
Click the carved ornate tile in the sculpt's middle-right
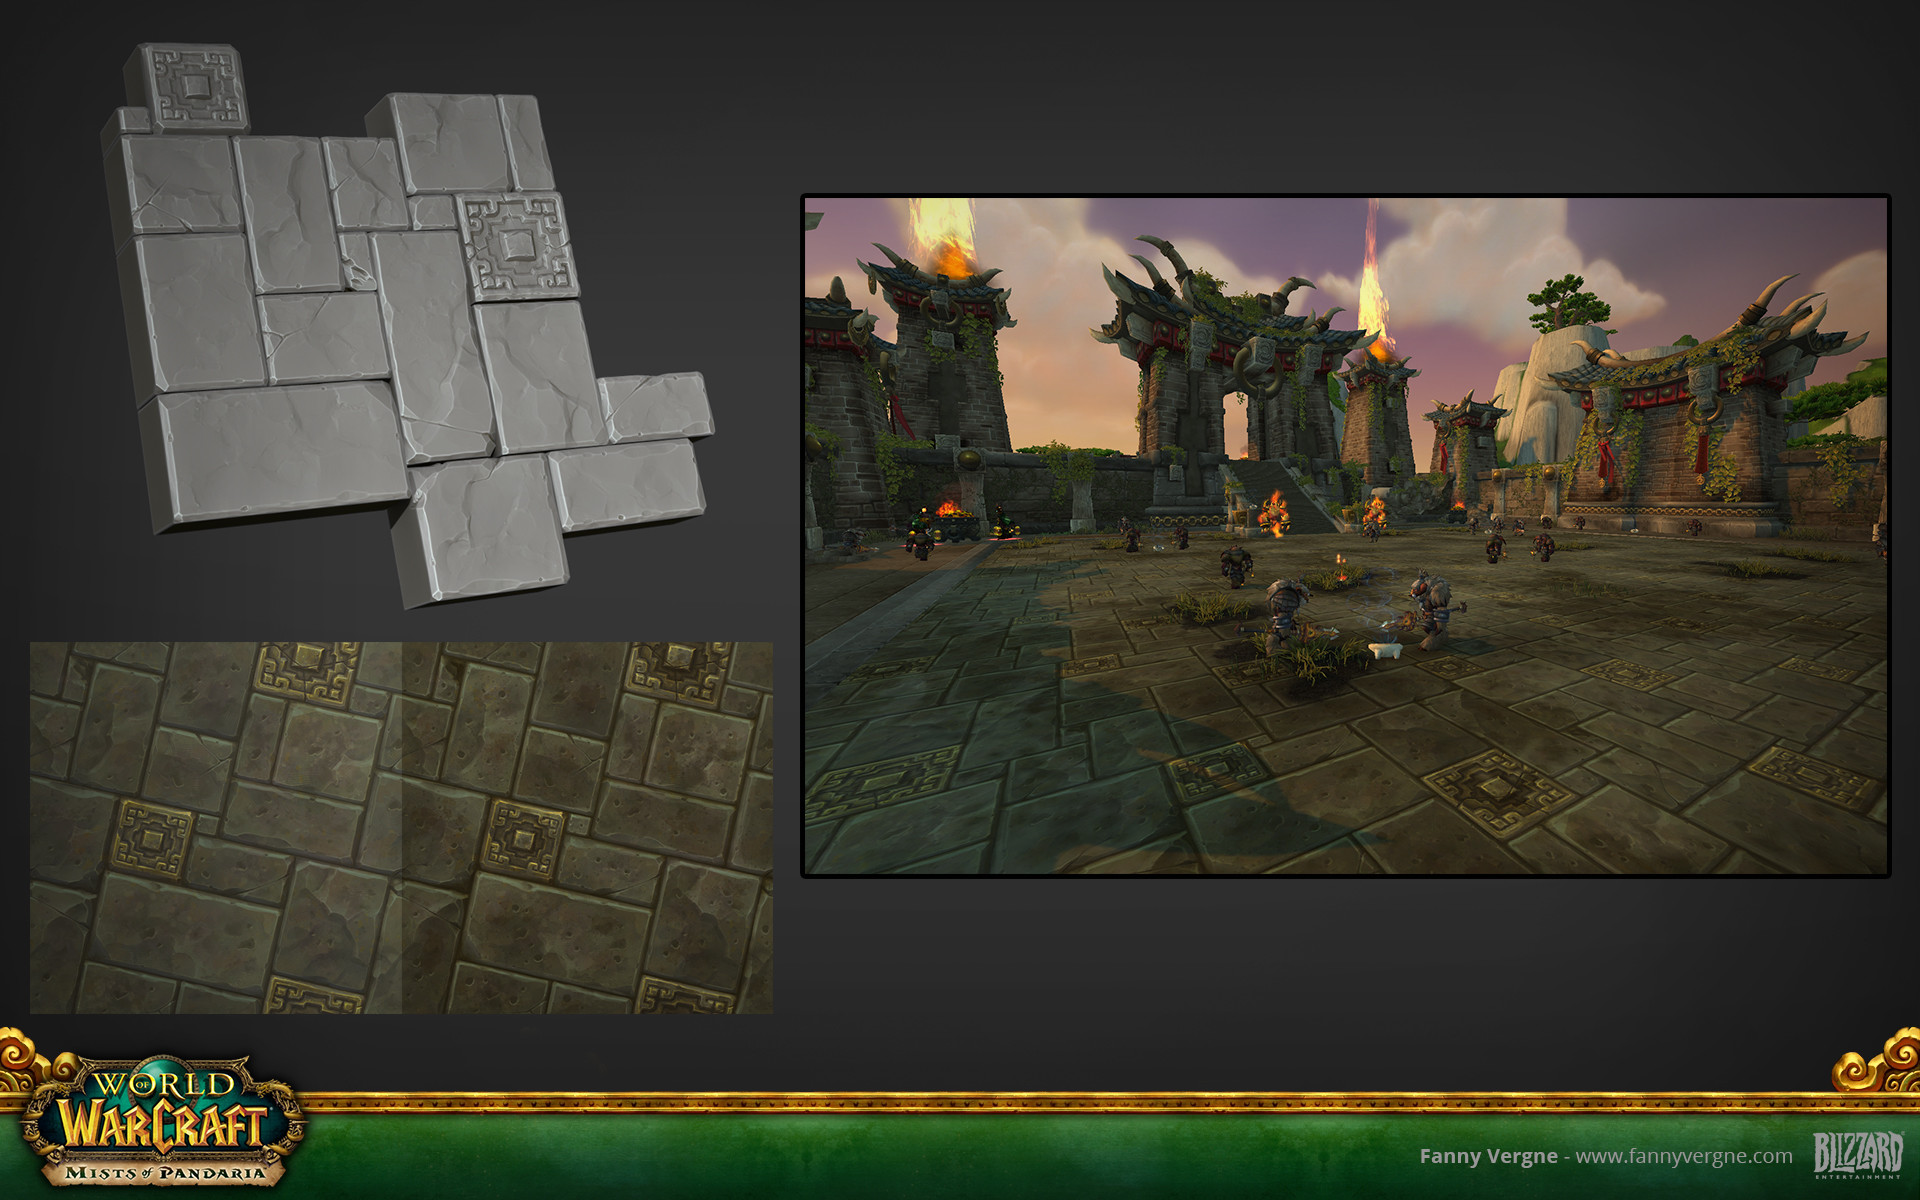click(517, 245)
